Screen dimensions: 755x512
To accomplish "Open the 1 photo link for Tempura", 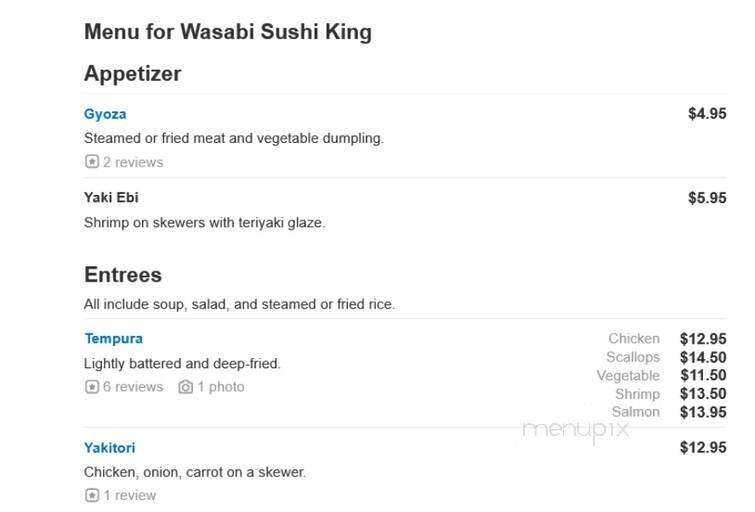I will click(220, 387).
